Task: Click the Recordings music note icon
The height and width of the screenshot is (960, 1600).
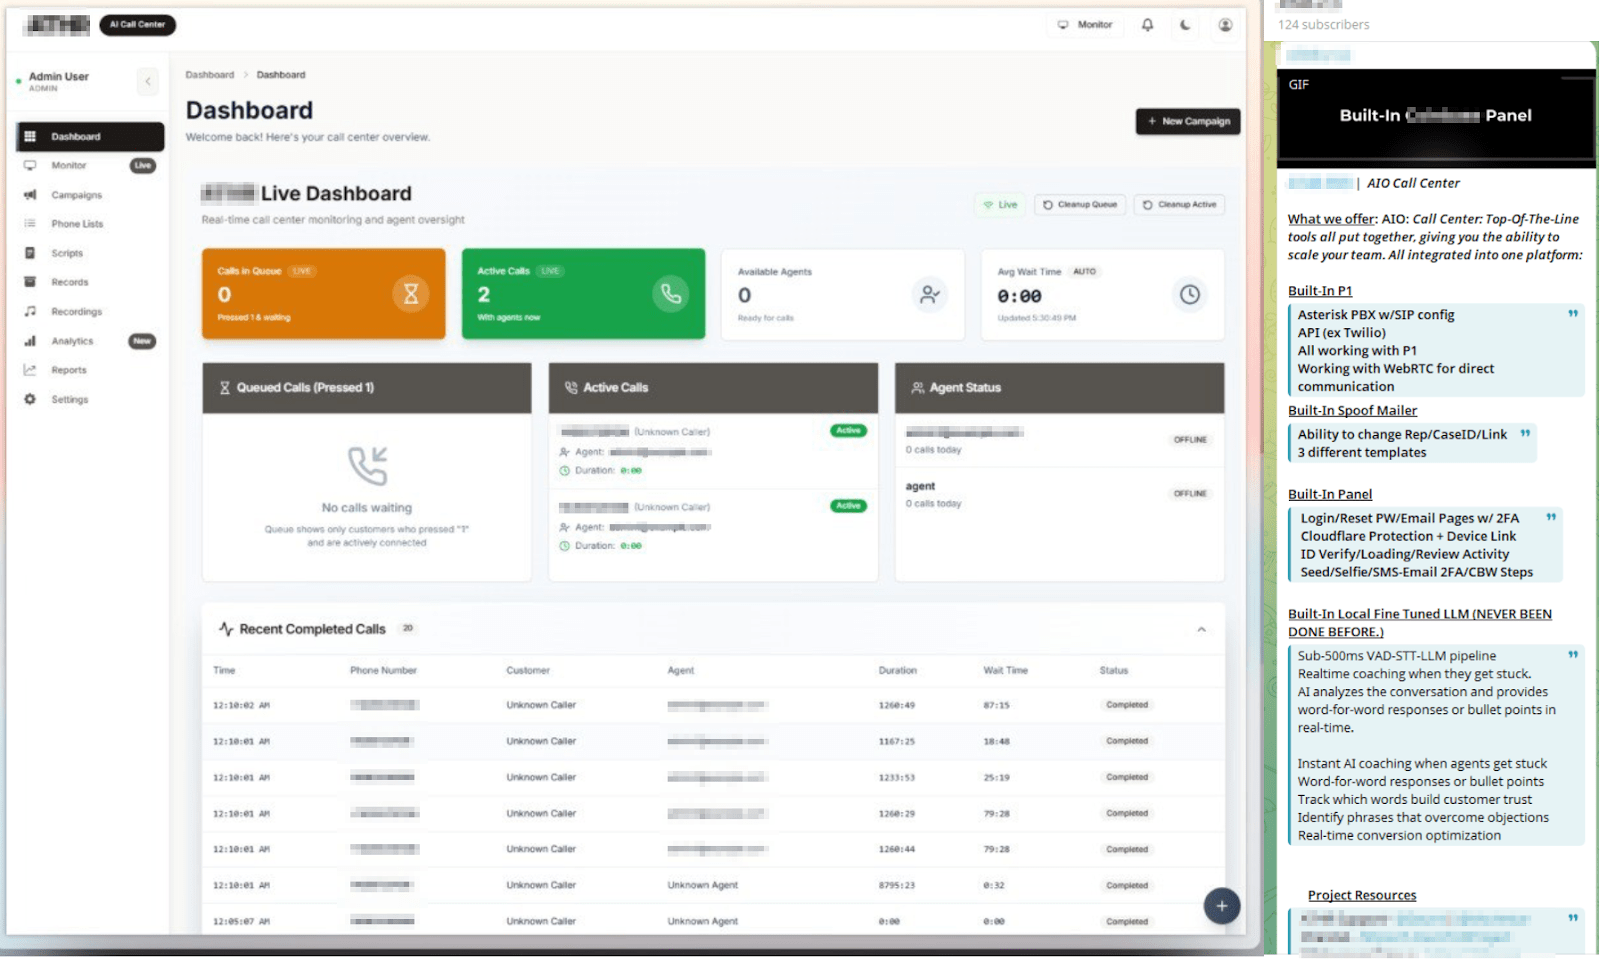Action: click(x=30, y=311)
